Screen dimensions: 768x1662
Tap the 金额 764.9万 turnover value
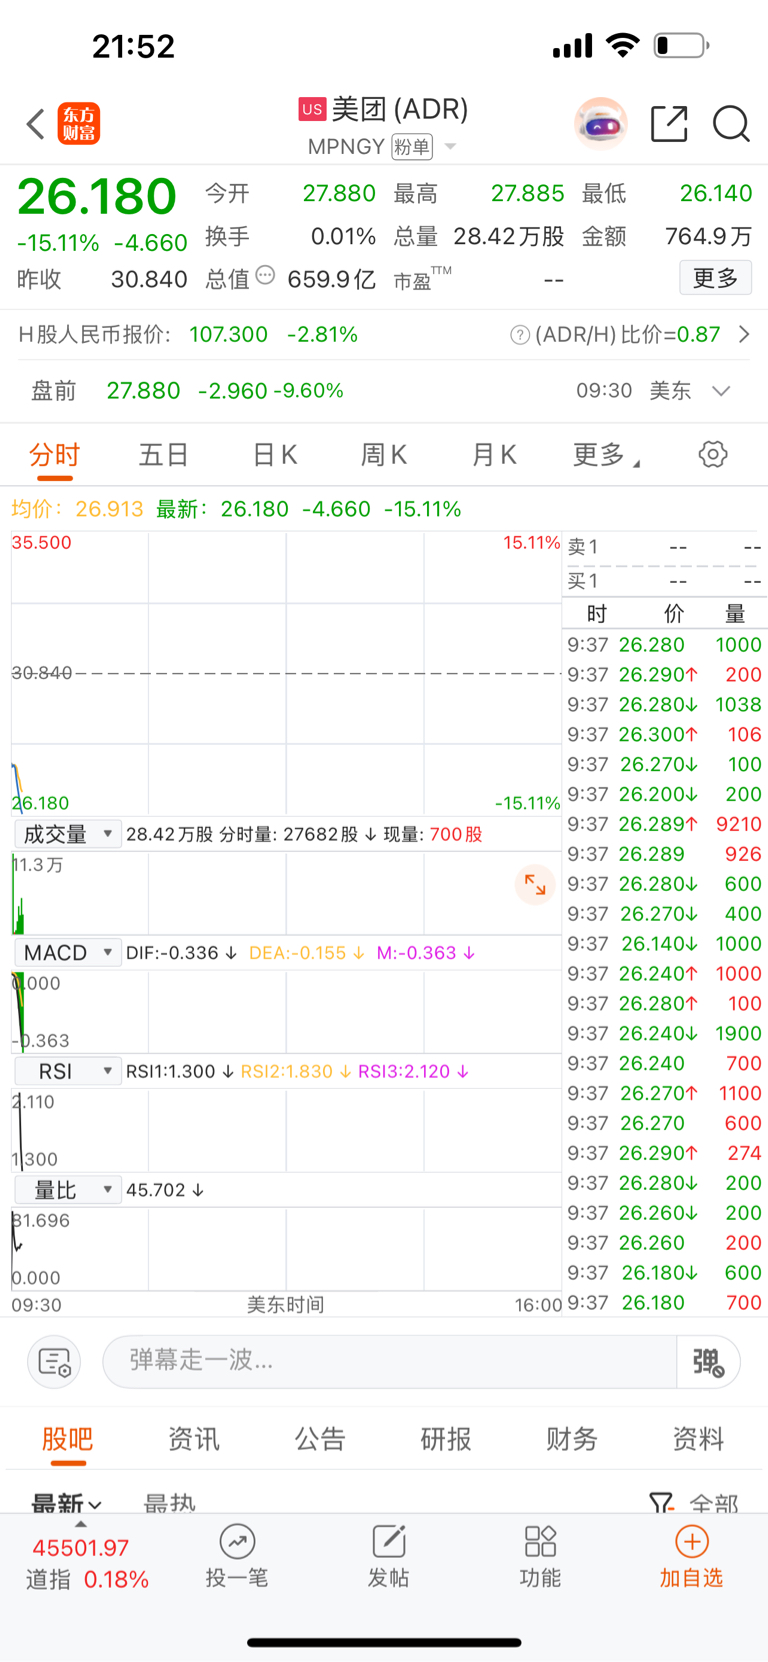click(667, 236)
